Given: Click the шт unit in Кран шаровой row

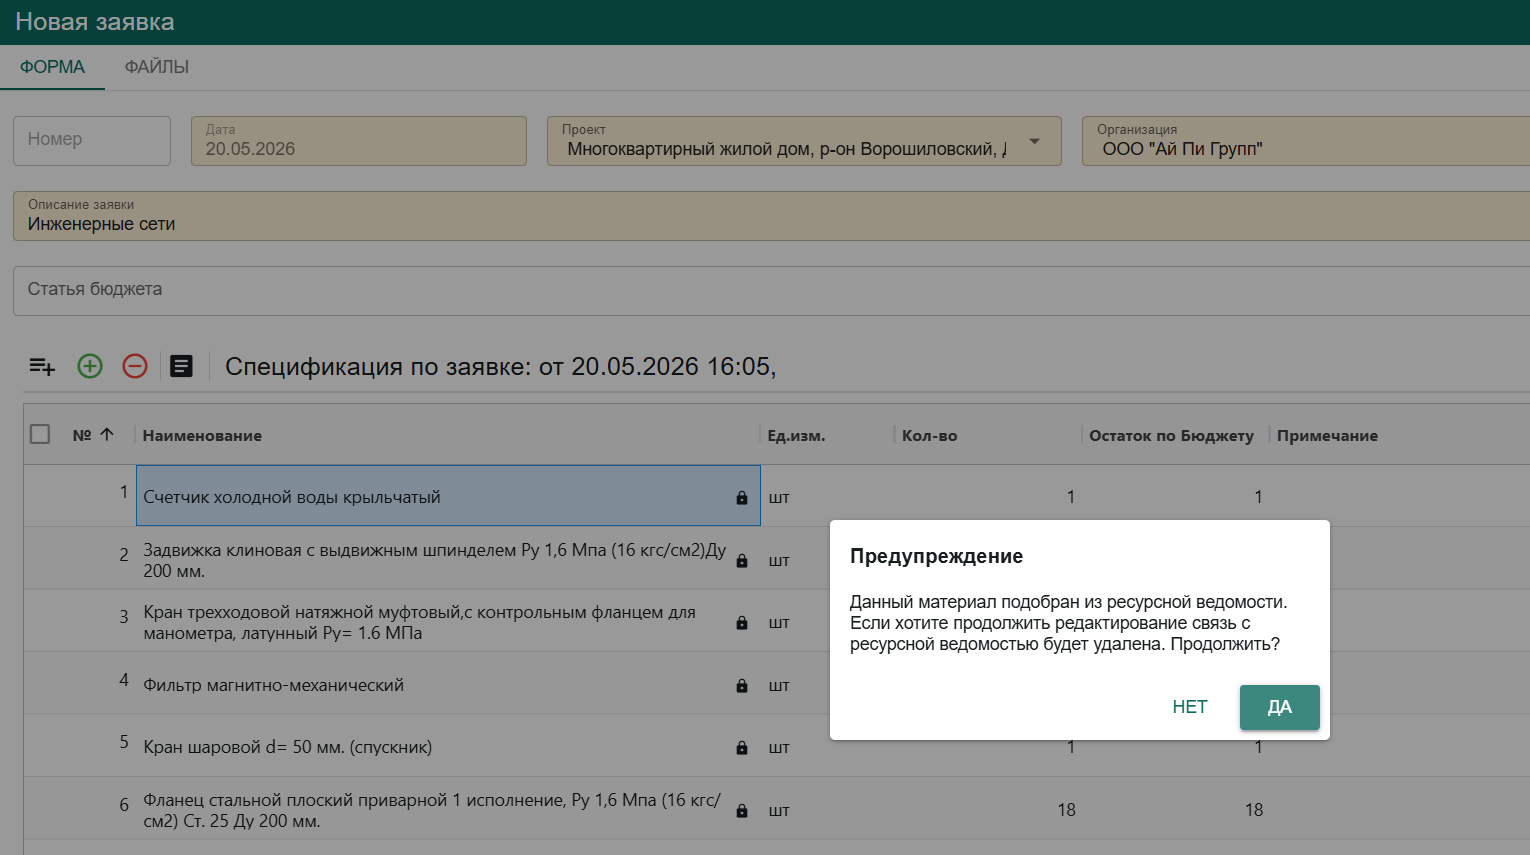Looking at the screenshot, I should 779,748.
